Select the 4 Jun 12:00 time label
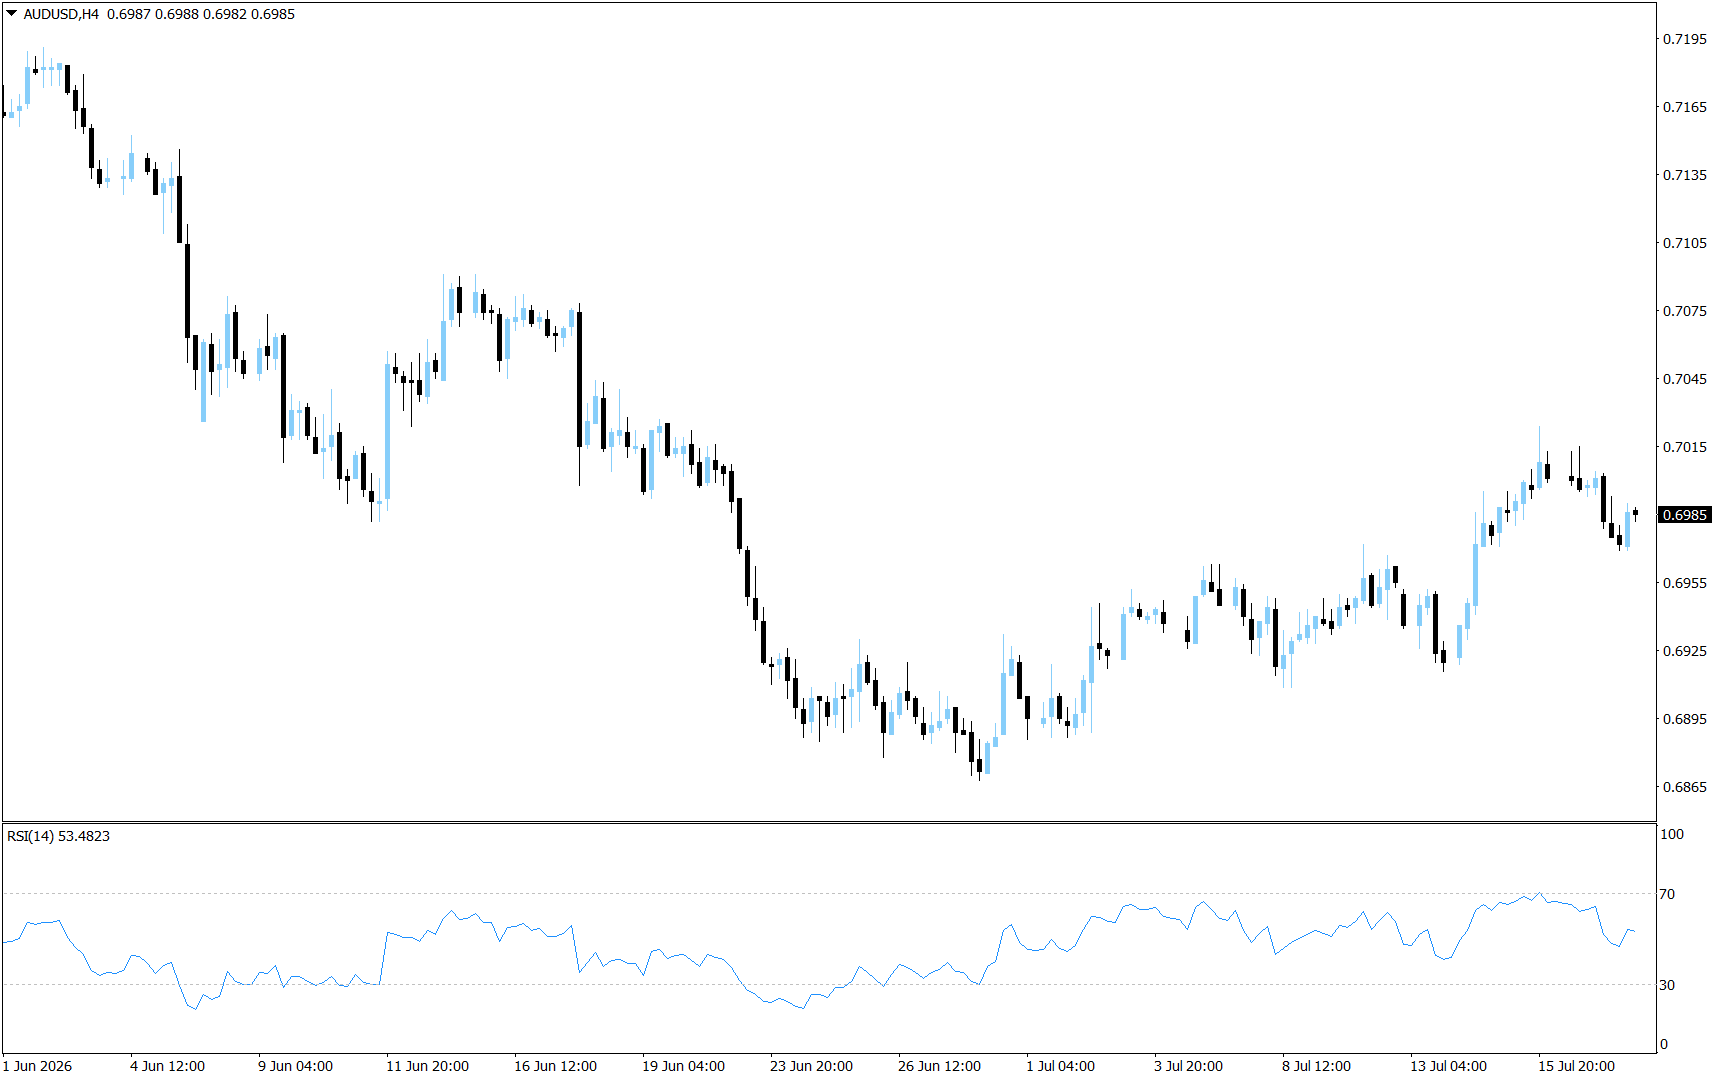This screenshot has height=1080, width=1720. 167,1066
